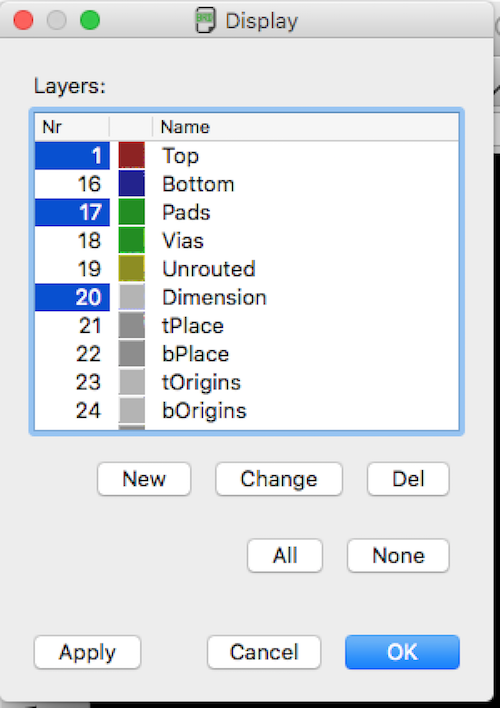Screen dimensions: 500x708
Task: Hide all layers with None button
Action: click(398, 555)
